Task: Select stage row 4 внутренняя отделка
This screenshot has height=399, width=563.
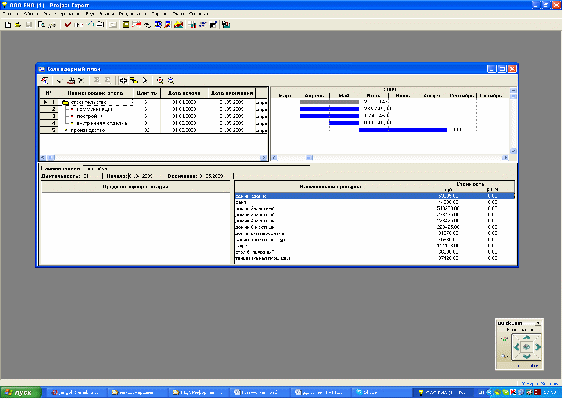Action: point(153,123)
